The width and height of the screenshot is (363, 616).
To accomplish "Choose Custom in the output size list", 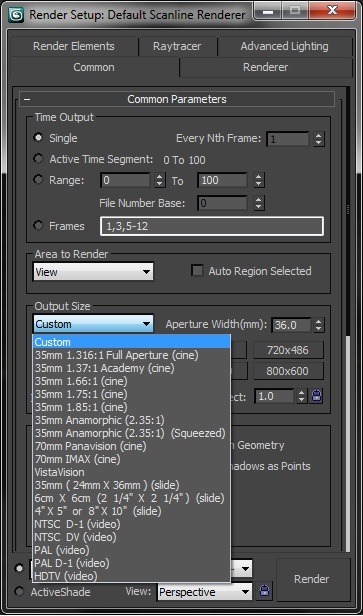I will pos(131,342).
